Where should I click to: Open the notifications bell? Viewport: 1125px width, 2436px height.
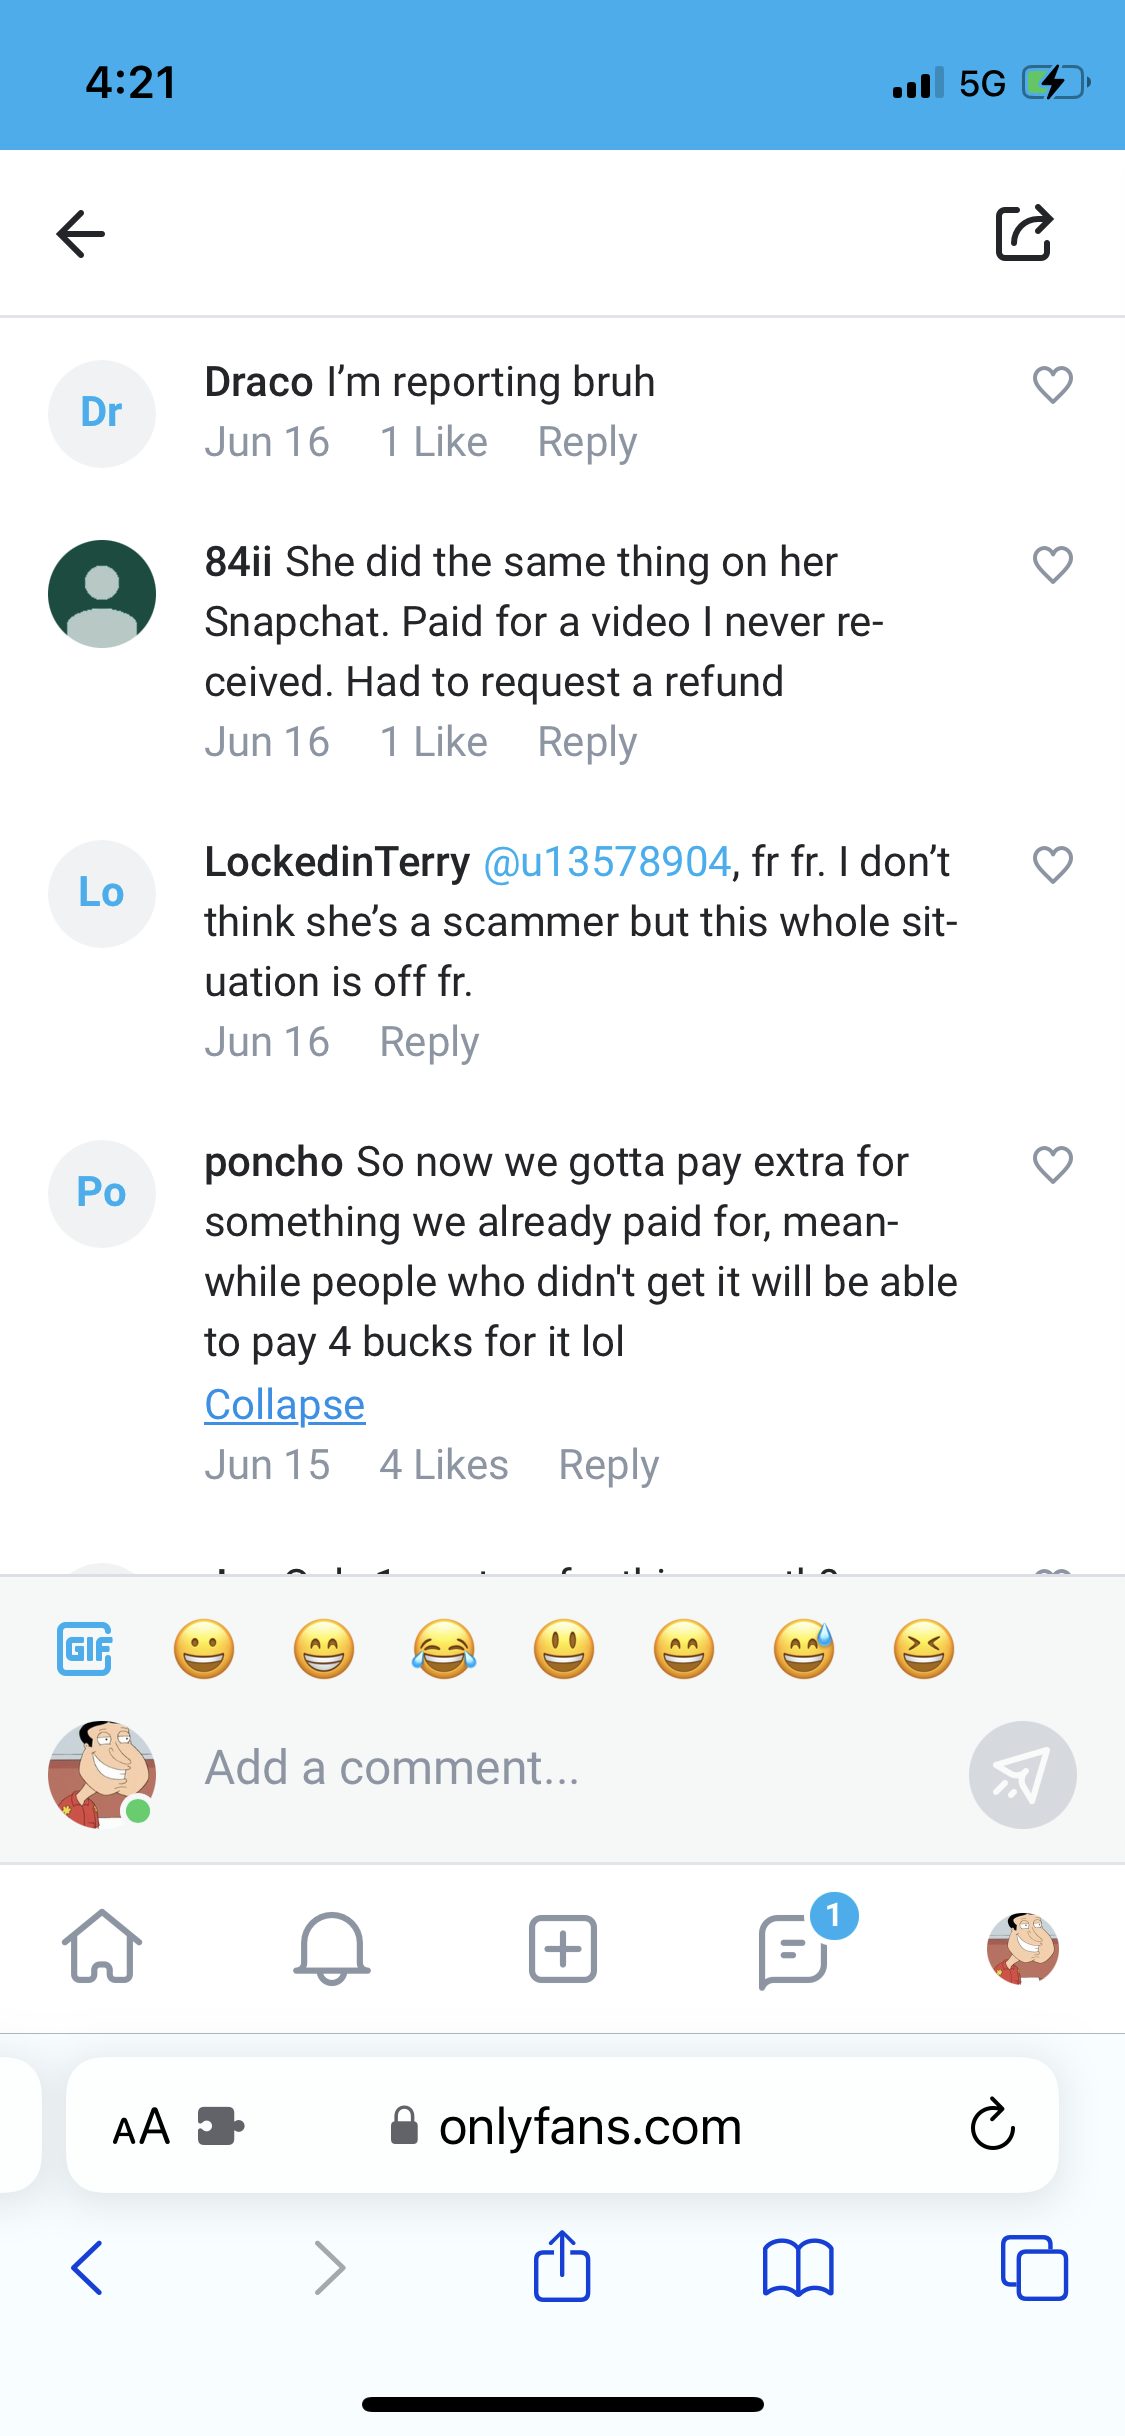[x=332, y=1947]
